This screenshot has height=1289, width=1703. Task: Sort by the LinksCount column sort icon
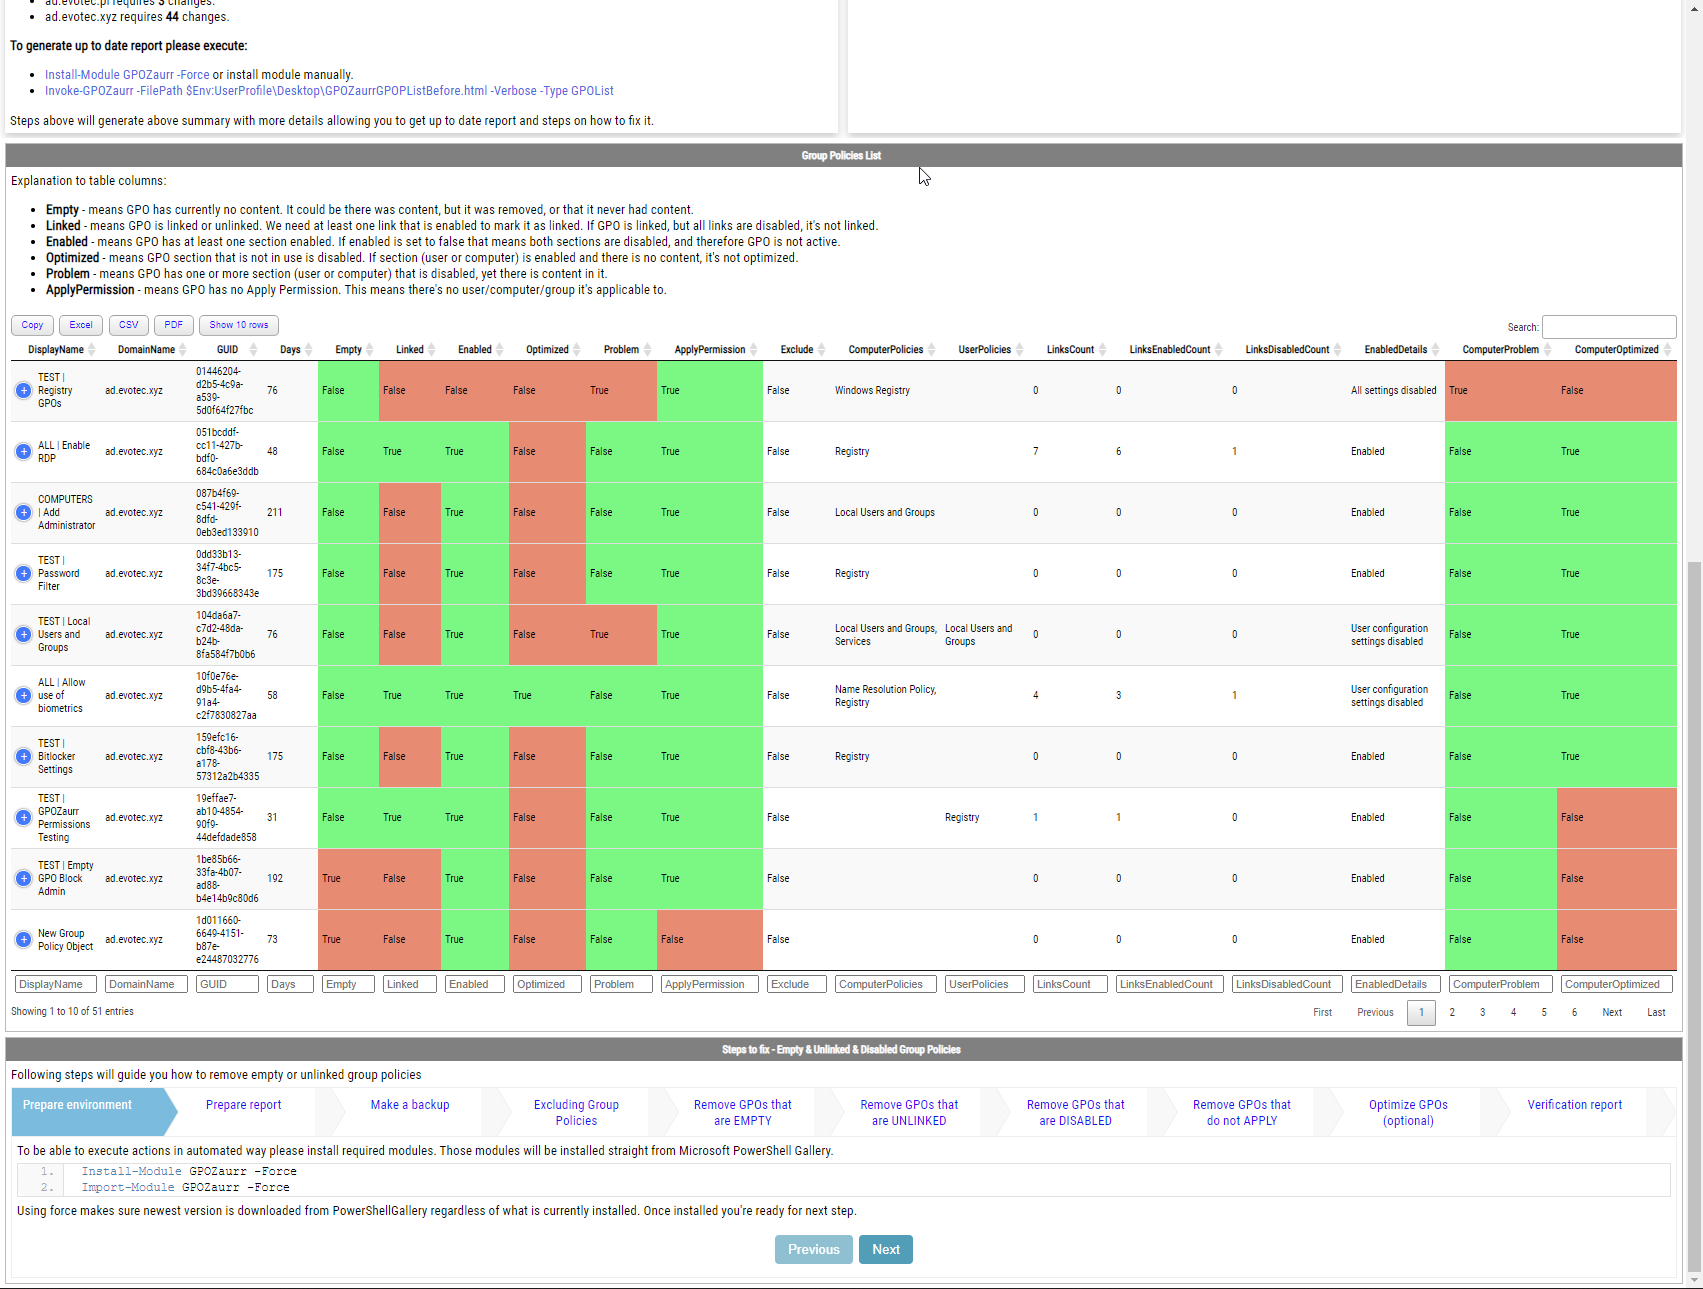[x=1102, y=350]
